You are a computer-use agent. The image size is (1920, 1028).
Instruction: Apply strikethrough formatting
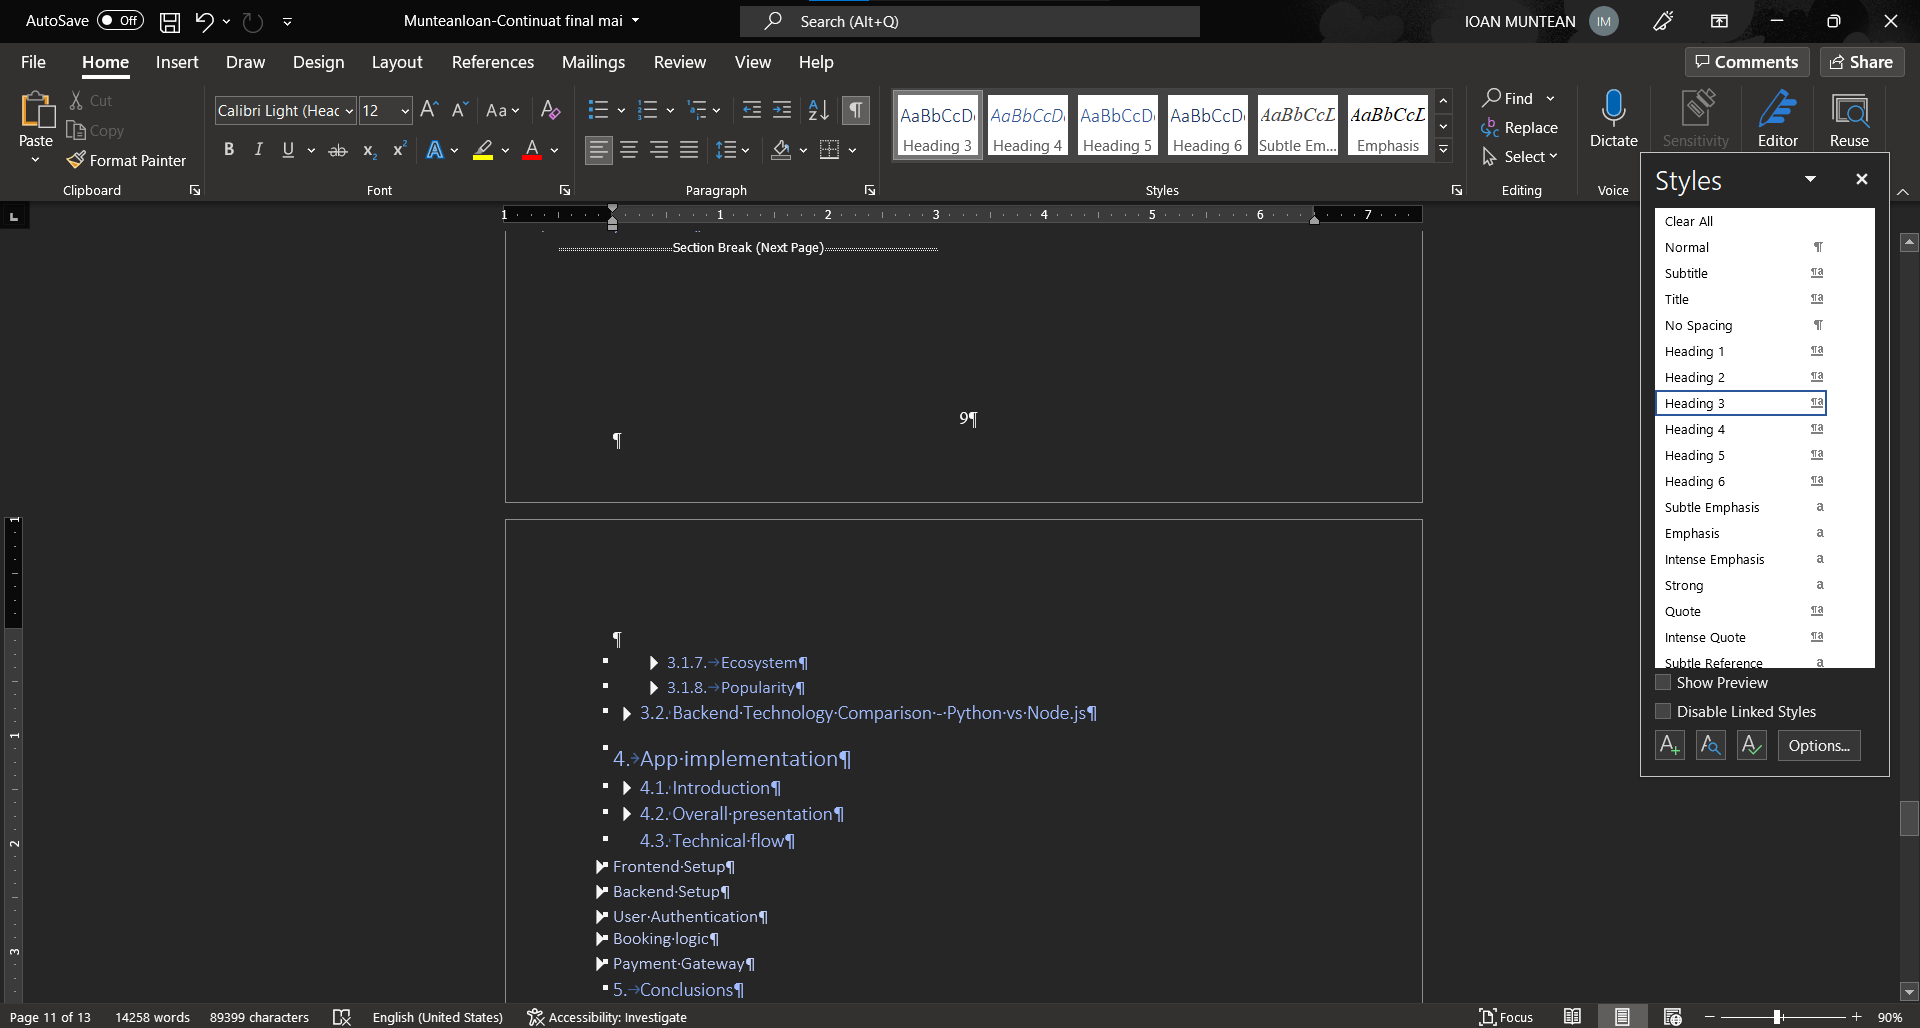pos(338,150)
